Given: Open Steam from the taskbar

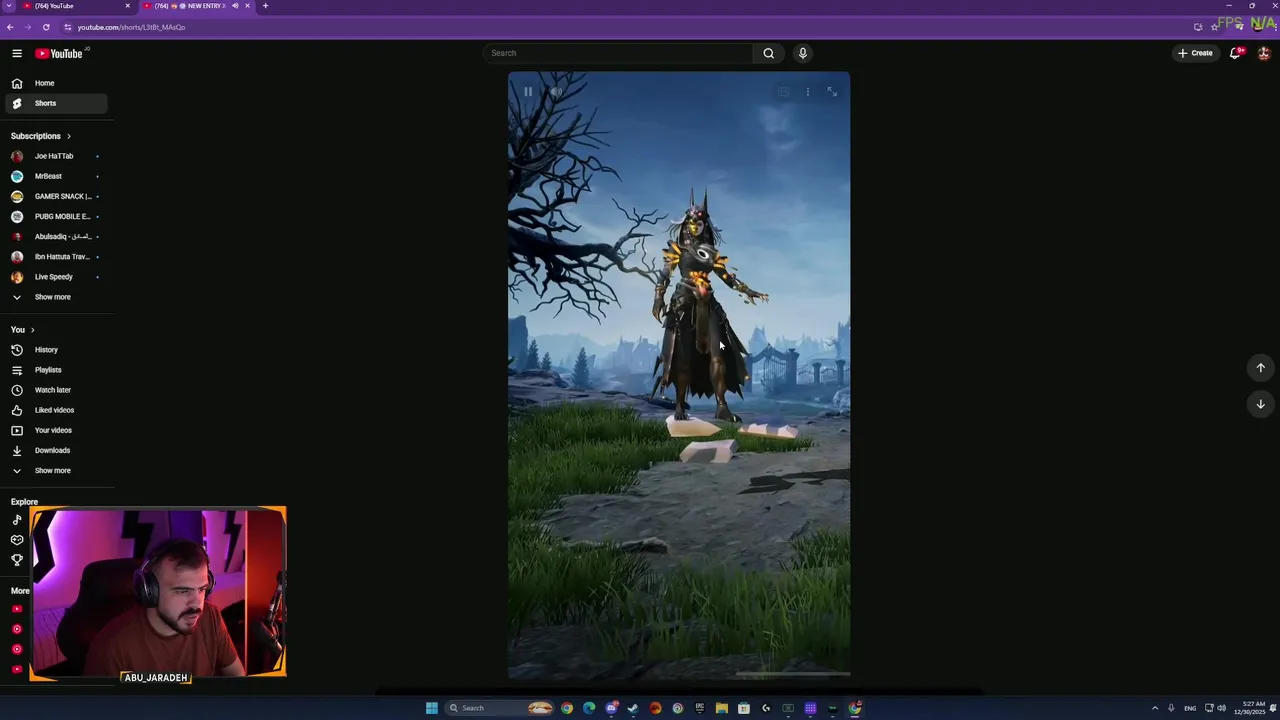Looking at the screenshot, I should click(x=633, y=708).
